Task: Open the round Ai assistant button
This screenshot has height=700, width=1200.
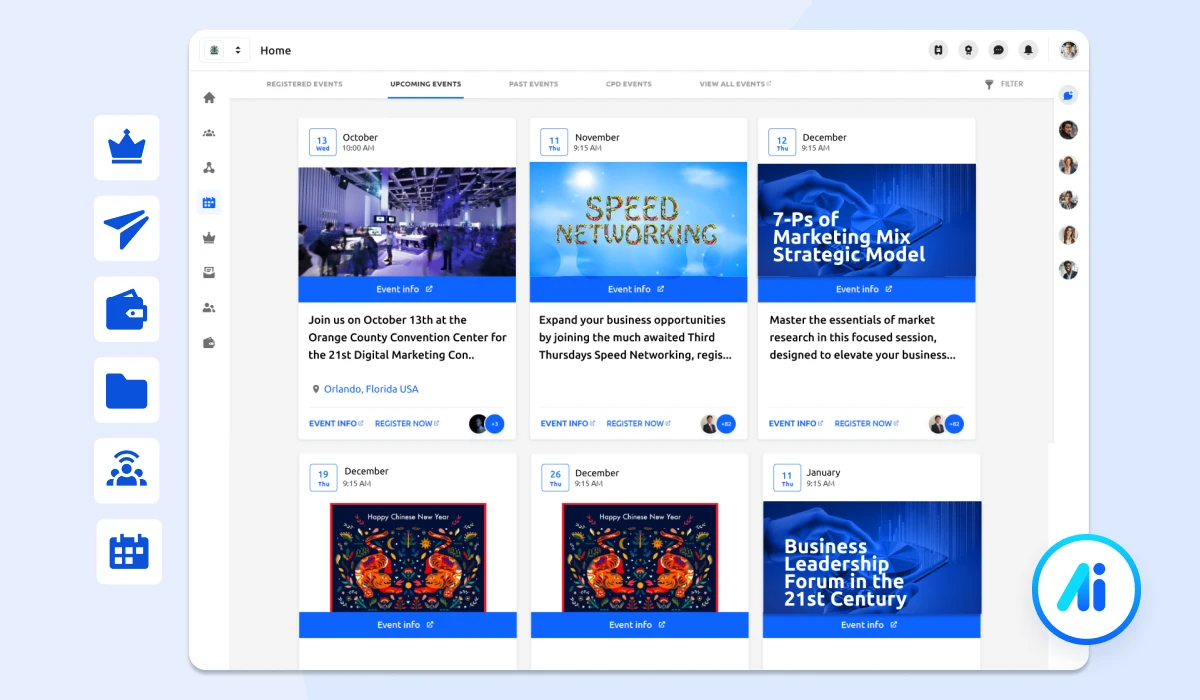Action: 1086,589
